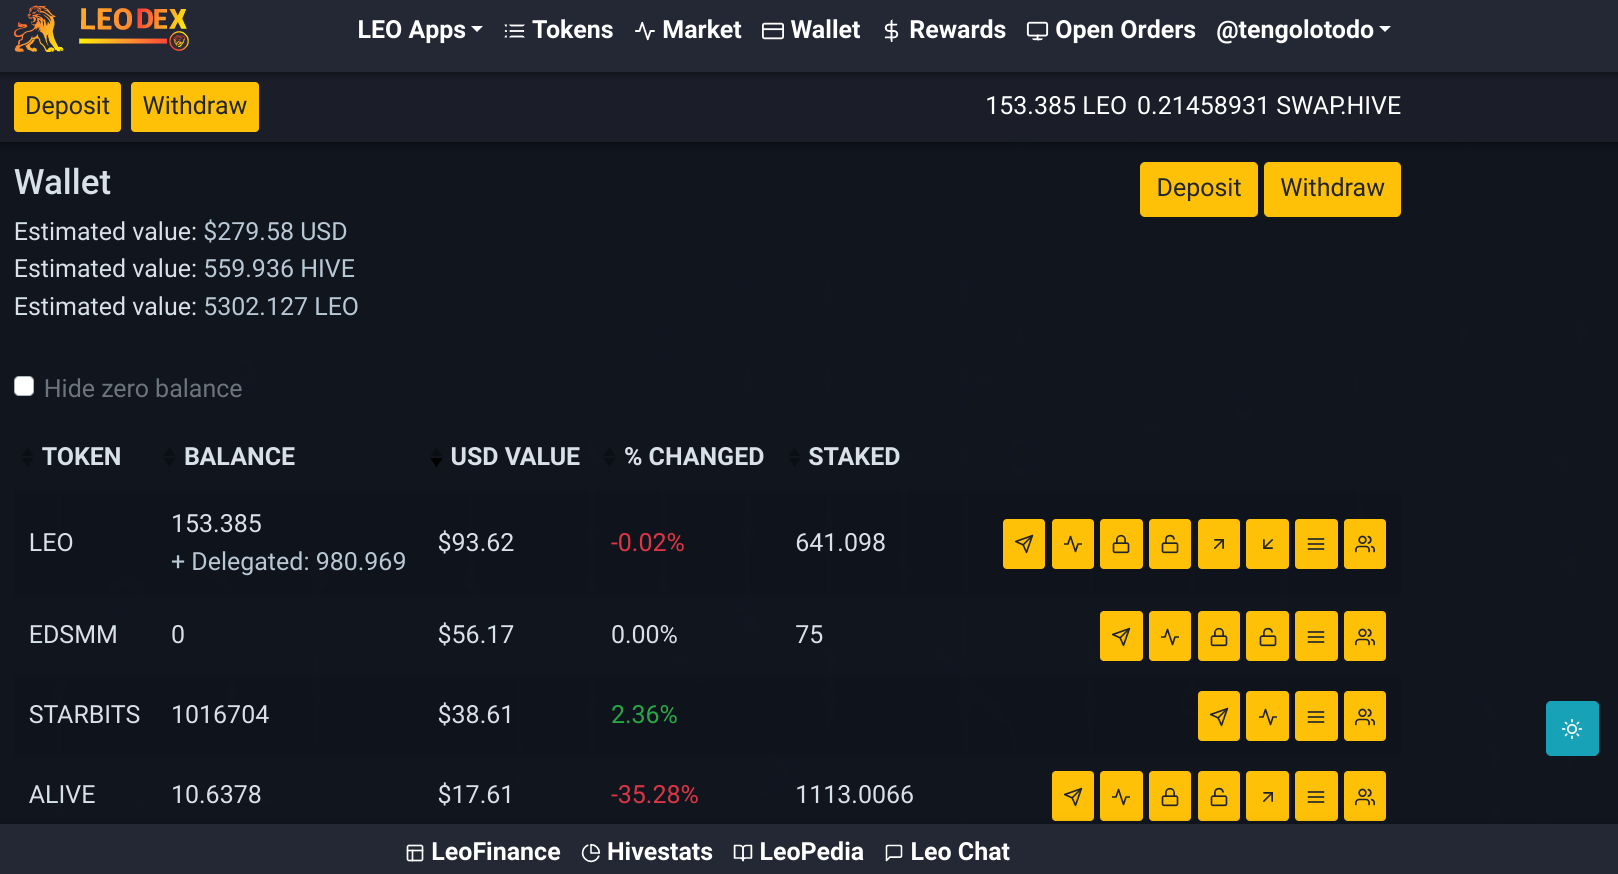Viewport: 1618px width, 874px height.
Task: Click the send icon in EDSMM row
Action: [x=1121, y=636]
